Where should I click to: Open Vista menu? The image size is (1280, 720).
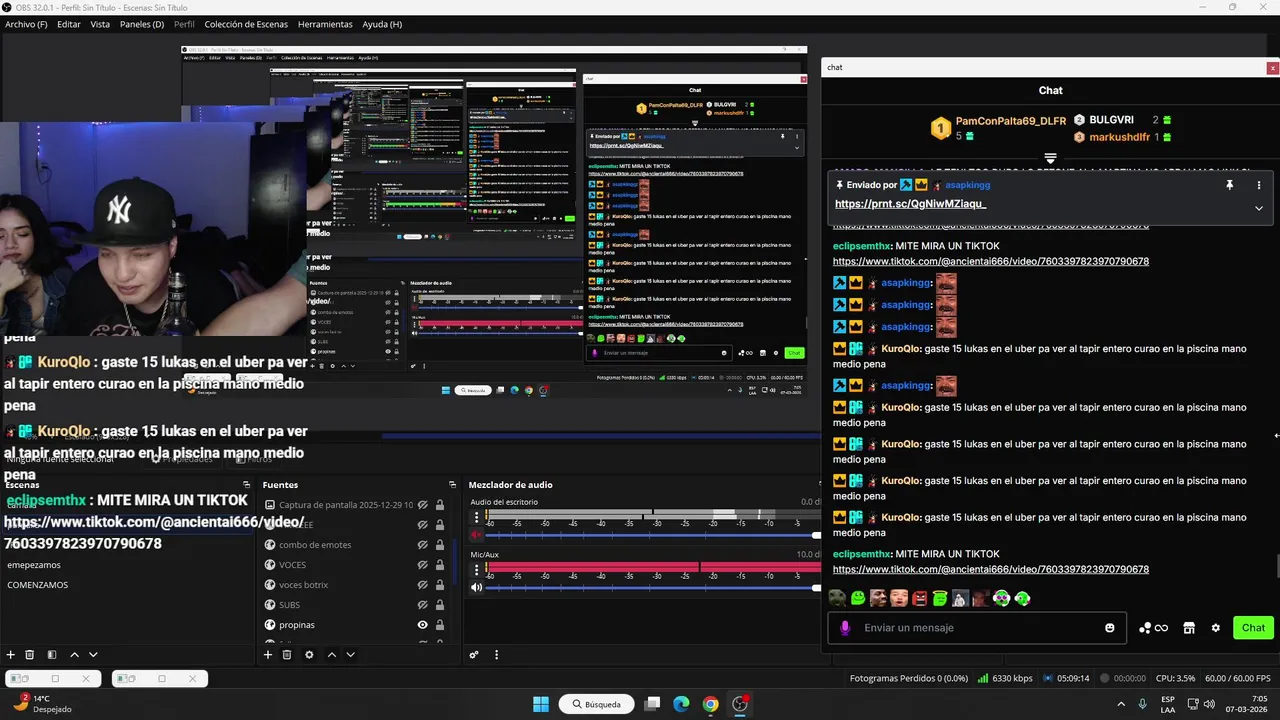point(100,24)
